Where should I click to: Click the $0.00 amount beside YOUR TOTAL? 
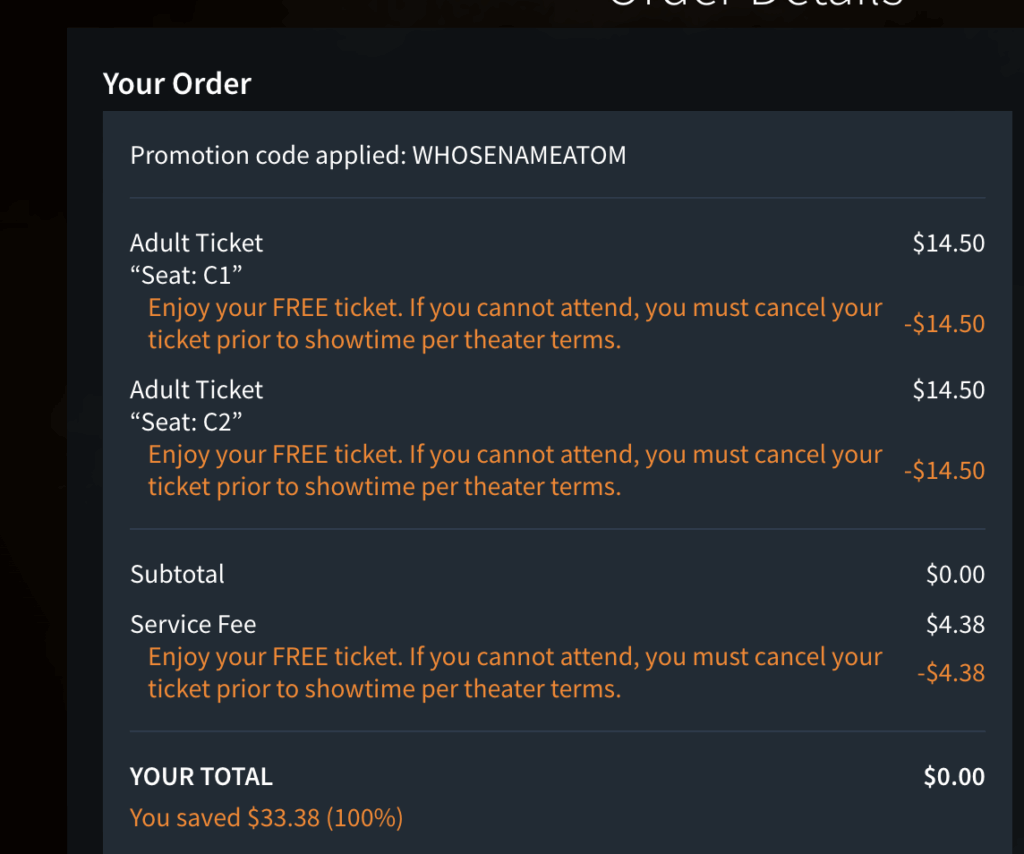pyautogui.click(x=954, y=777)
